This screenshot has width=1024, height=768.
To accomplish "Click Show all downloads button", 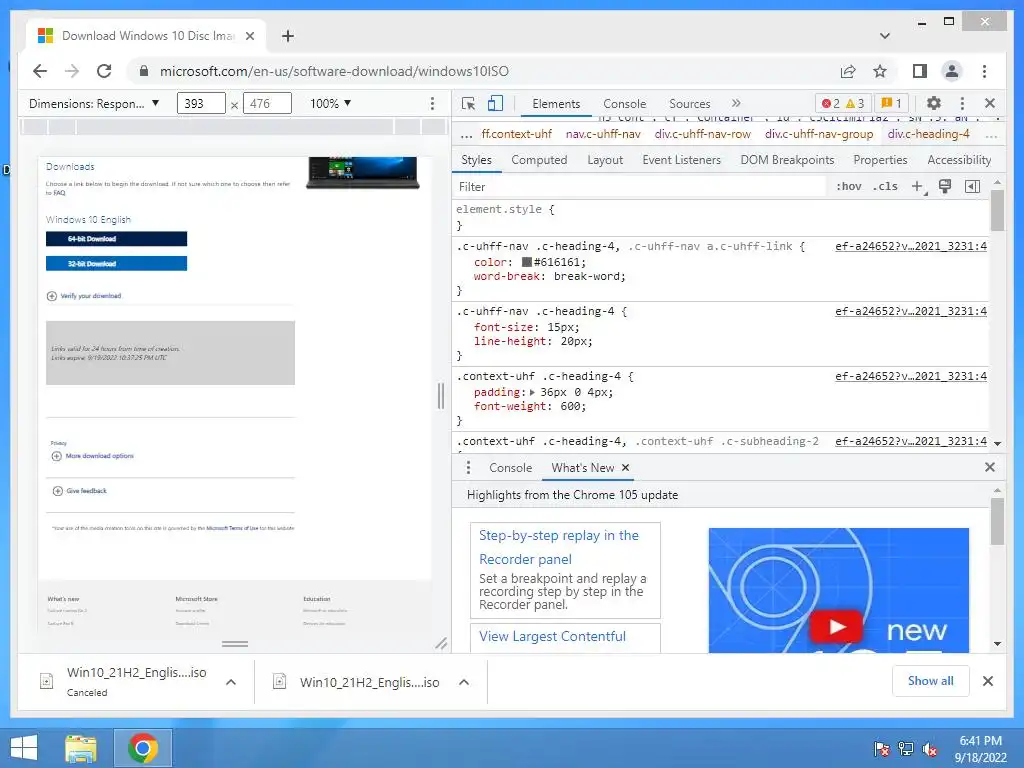I will pyautogui.click(x=930, y=681).
